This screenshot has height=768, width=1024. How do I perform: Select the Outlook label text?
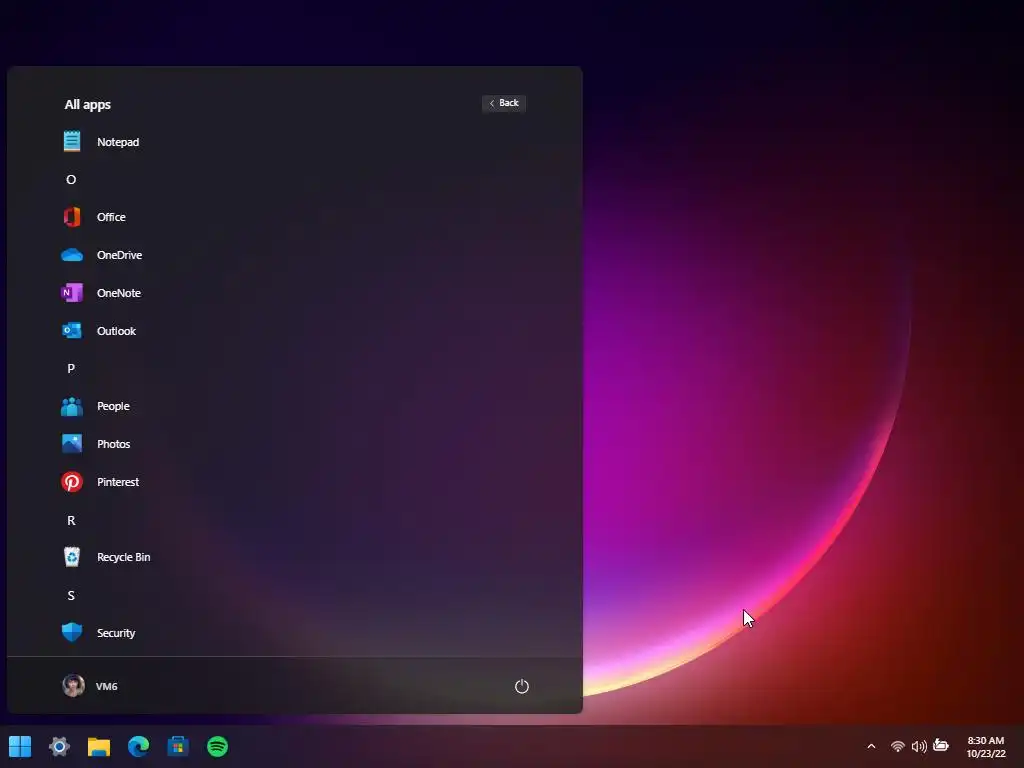[116, 331]
